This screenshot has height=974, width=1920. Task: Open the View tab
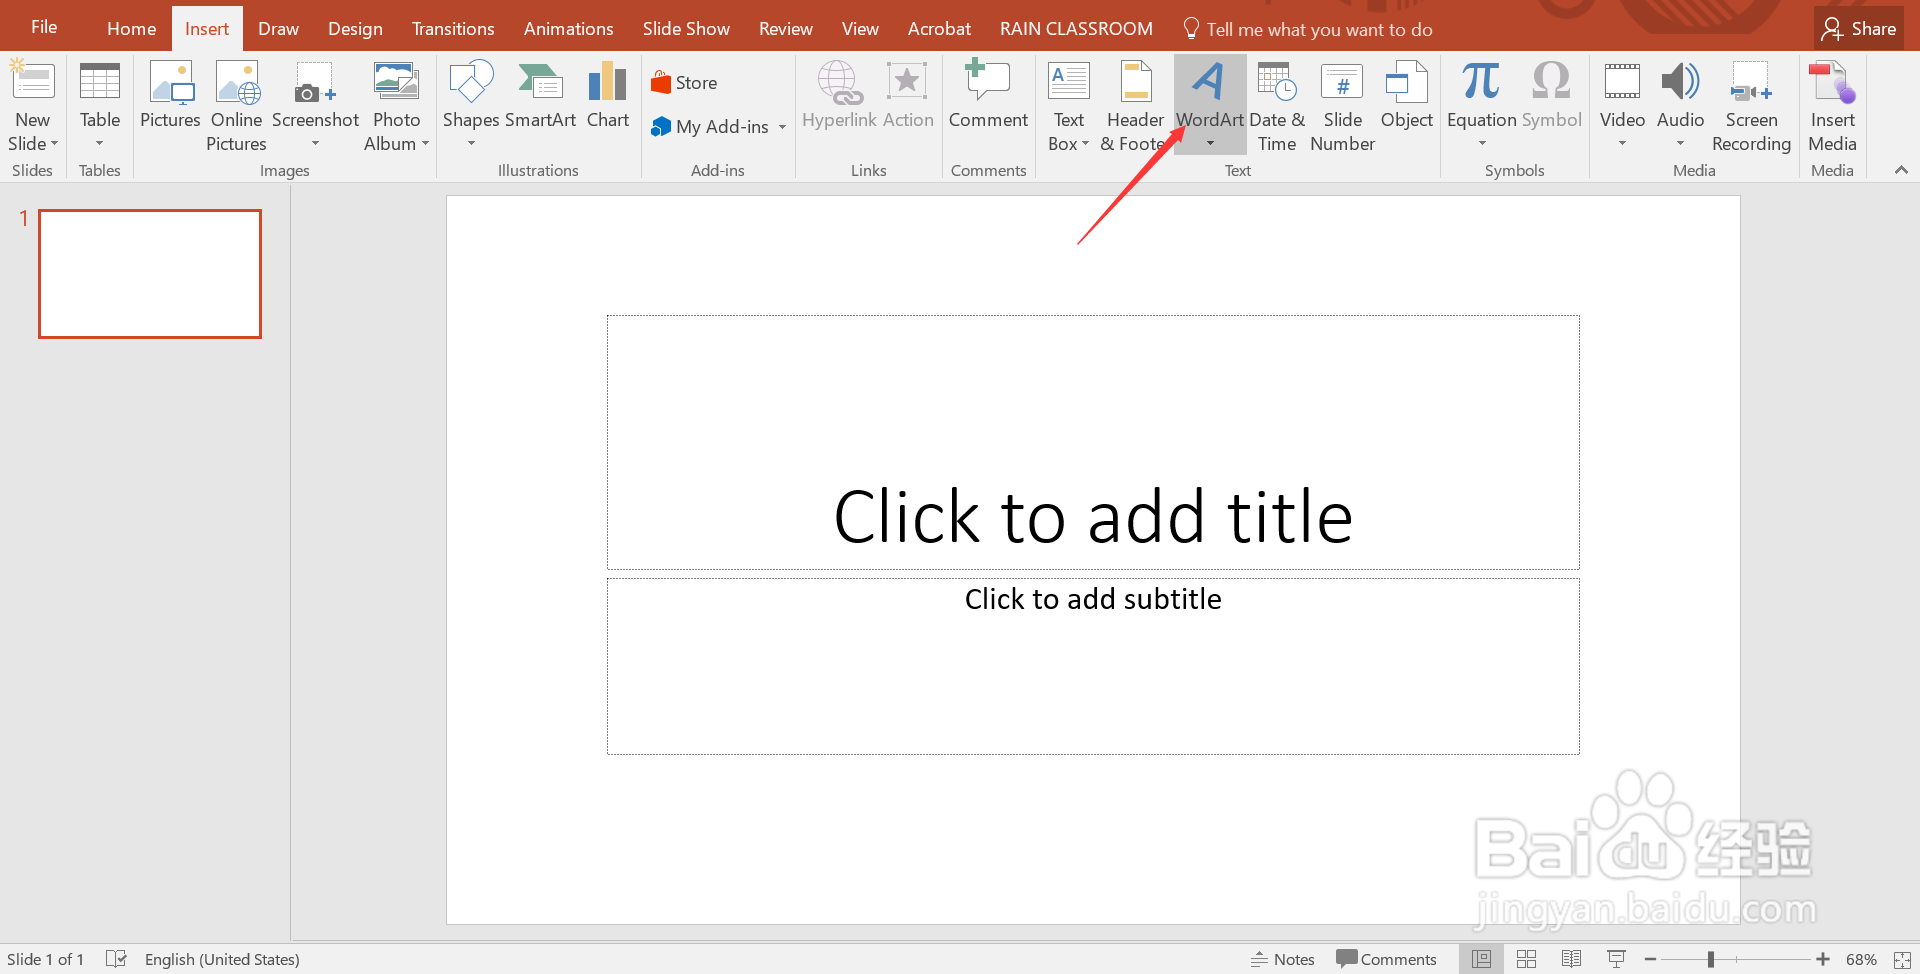coord(860,29)
